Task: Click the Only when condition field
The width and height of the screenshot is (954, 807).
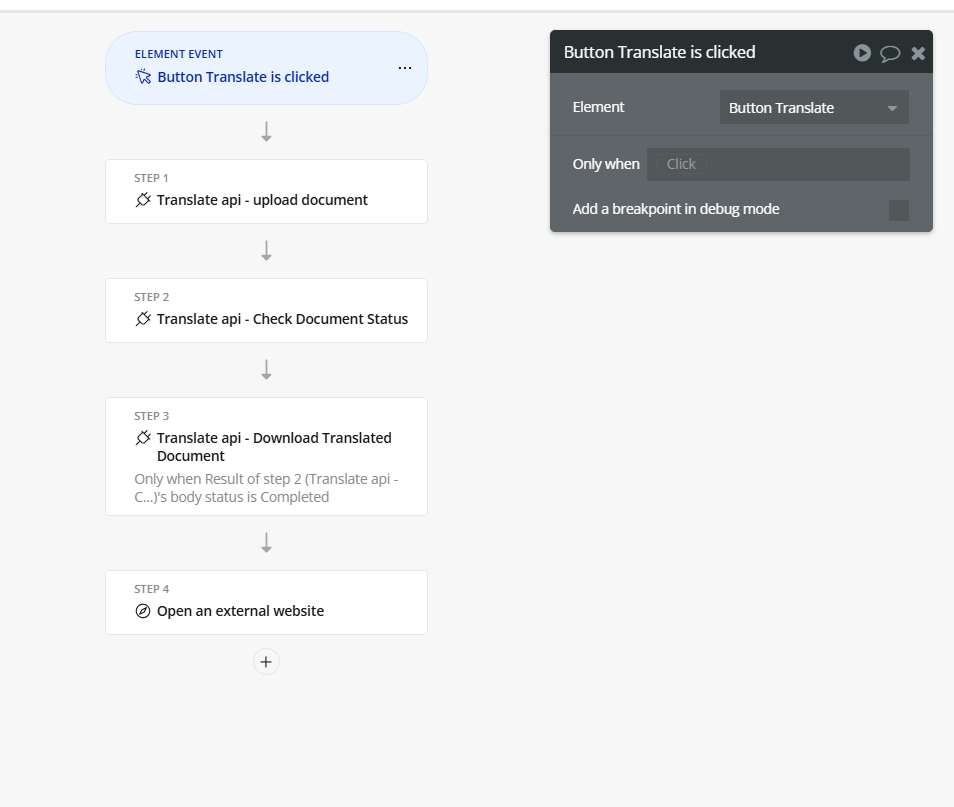Action: pos(778,164)
